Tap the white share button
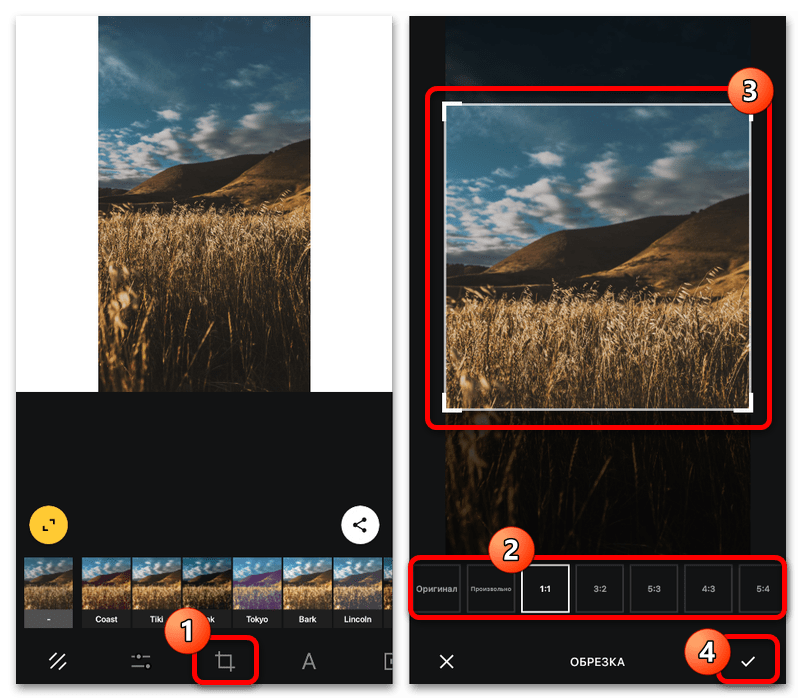The width and height of the screenshot is (802, 700). [360, 525]
